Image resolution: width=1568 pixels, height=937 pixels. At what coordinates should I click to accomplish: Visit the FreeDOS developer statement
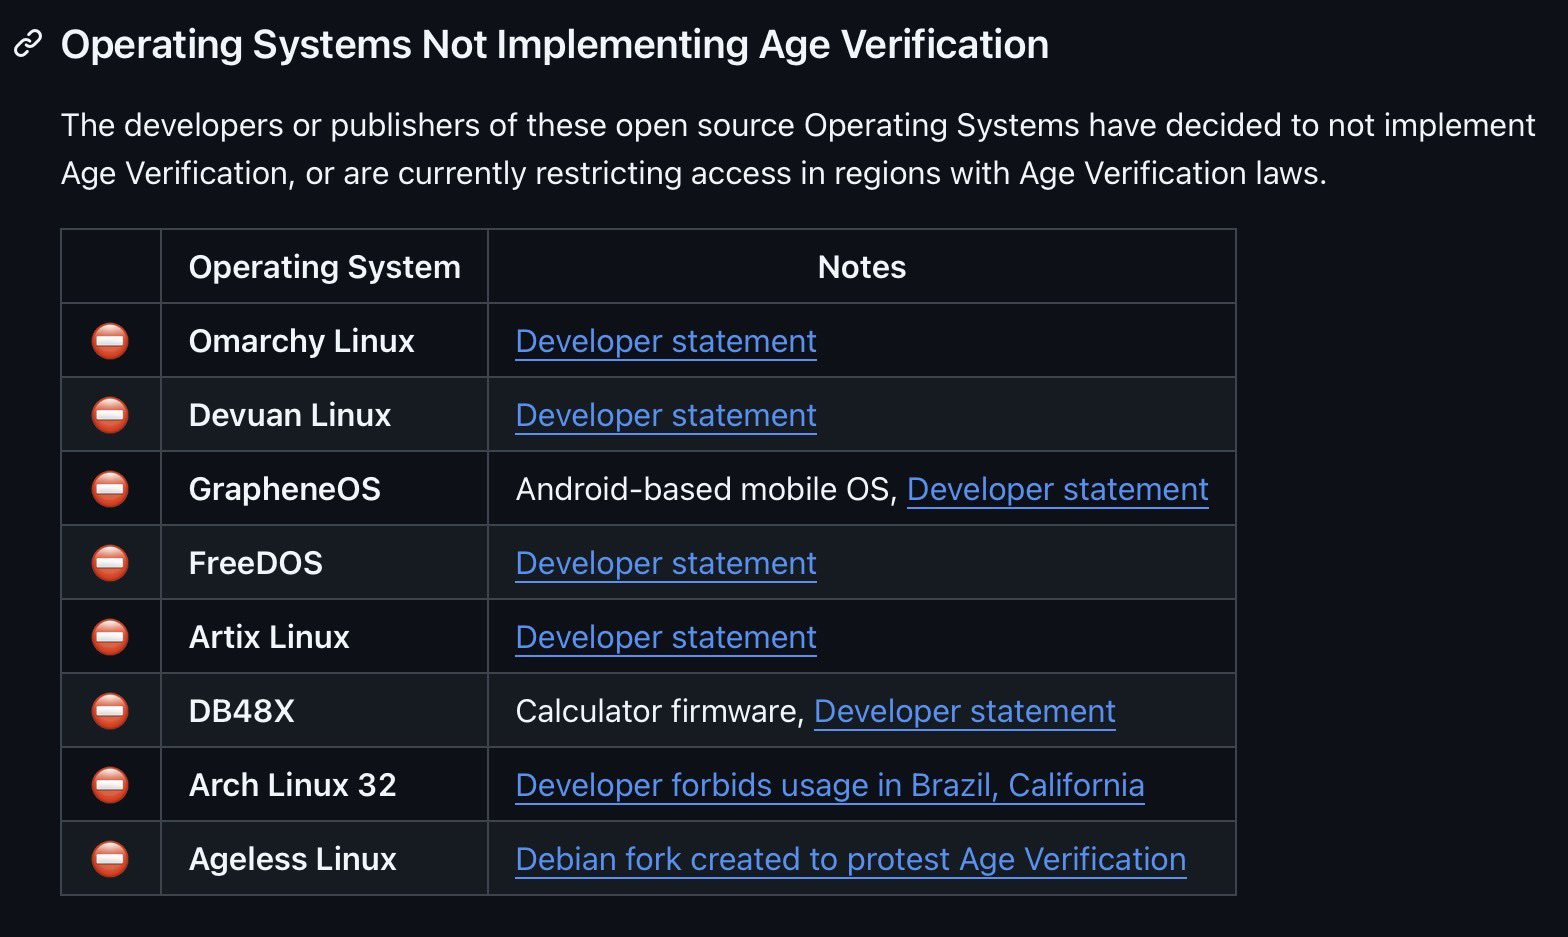click(666, 564)
